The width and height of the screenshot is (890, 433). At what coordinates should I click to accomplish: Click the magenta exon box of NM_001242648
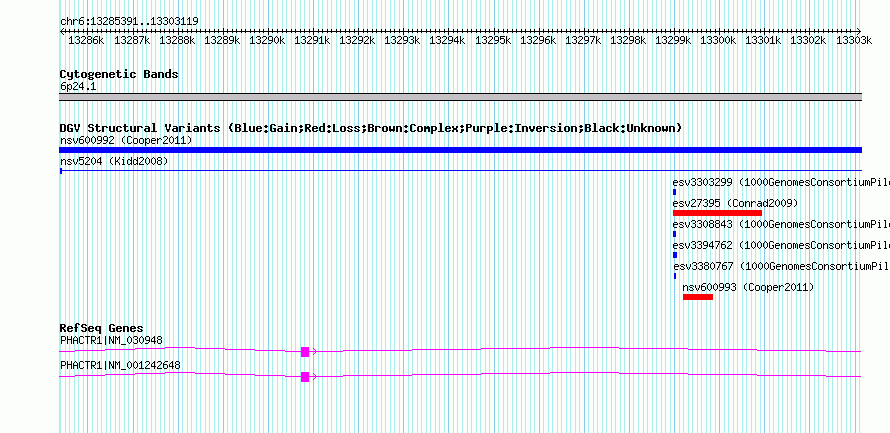point(305,377)
